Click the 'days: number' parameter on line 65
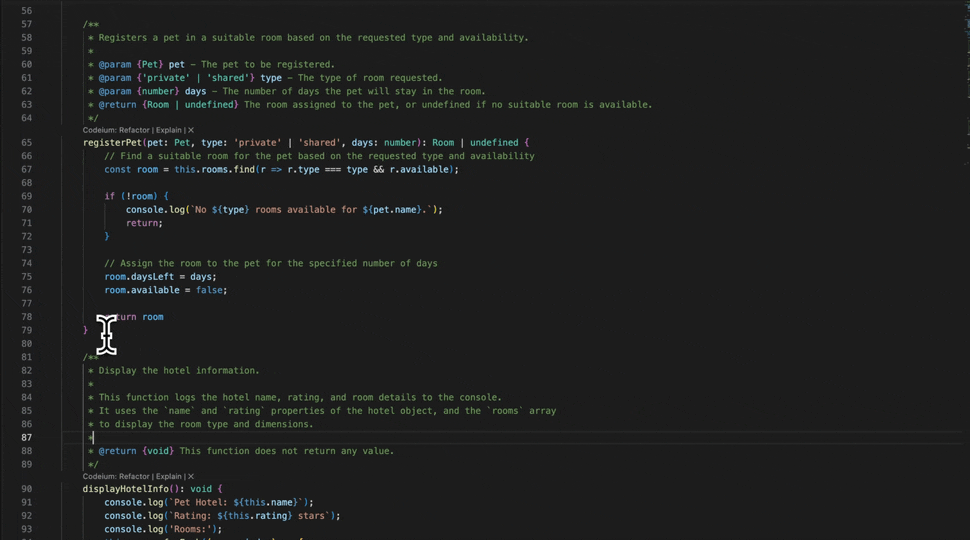The width and height of the screenshot is (970, 540). click(384, 143)
